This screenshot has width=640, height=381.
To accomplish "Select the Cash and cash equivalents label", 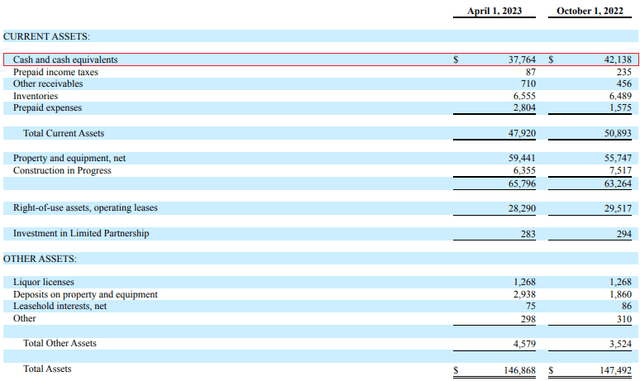I will 65,60.
